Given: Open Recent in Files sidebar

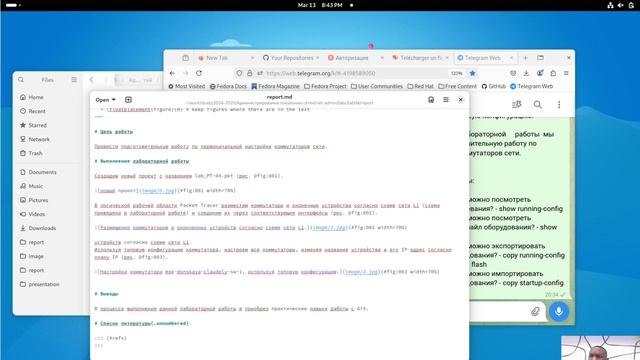Looking at the screenshot, I should [47, 111].
